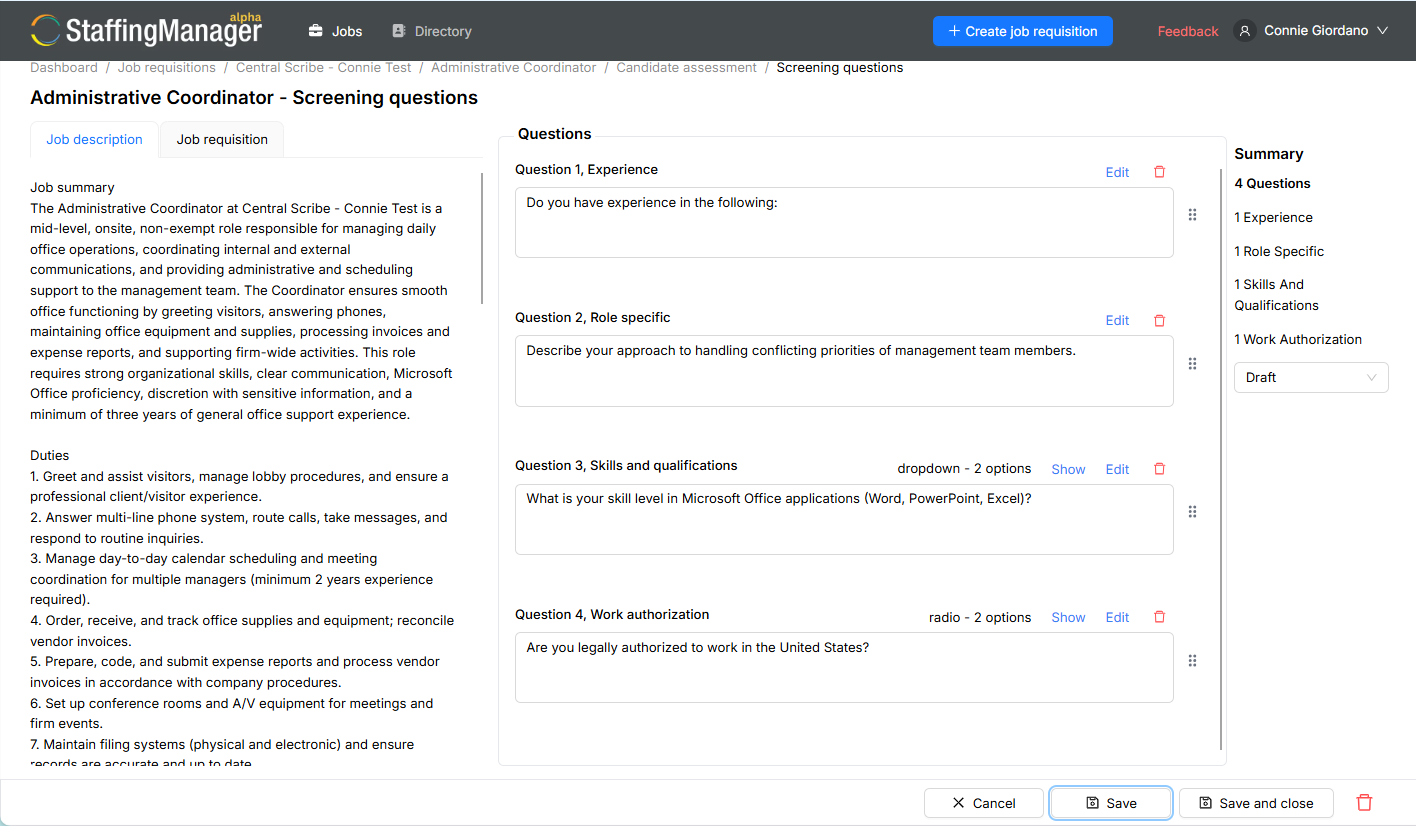
Task: Grab the drag handle for Question 1
Action: 1192,215
